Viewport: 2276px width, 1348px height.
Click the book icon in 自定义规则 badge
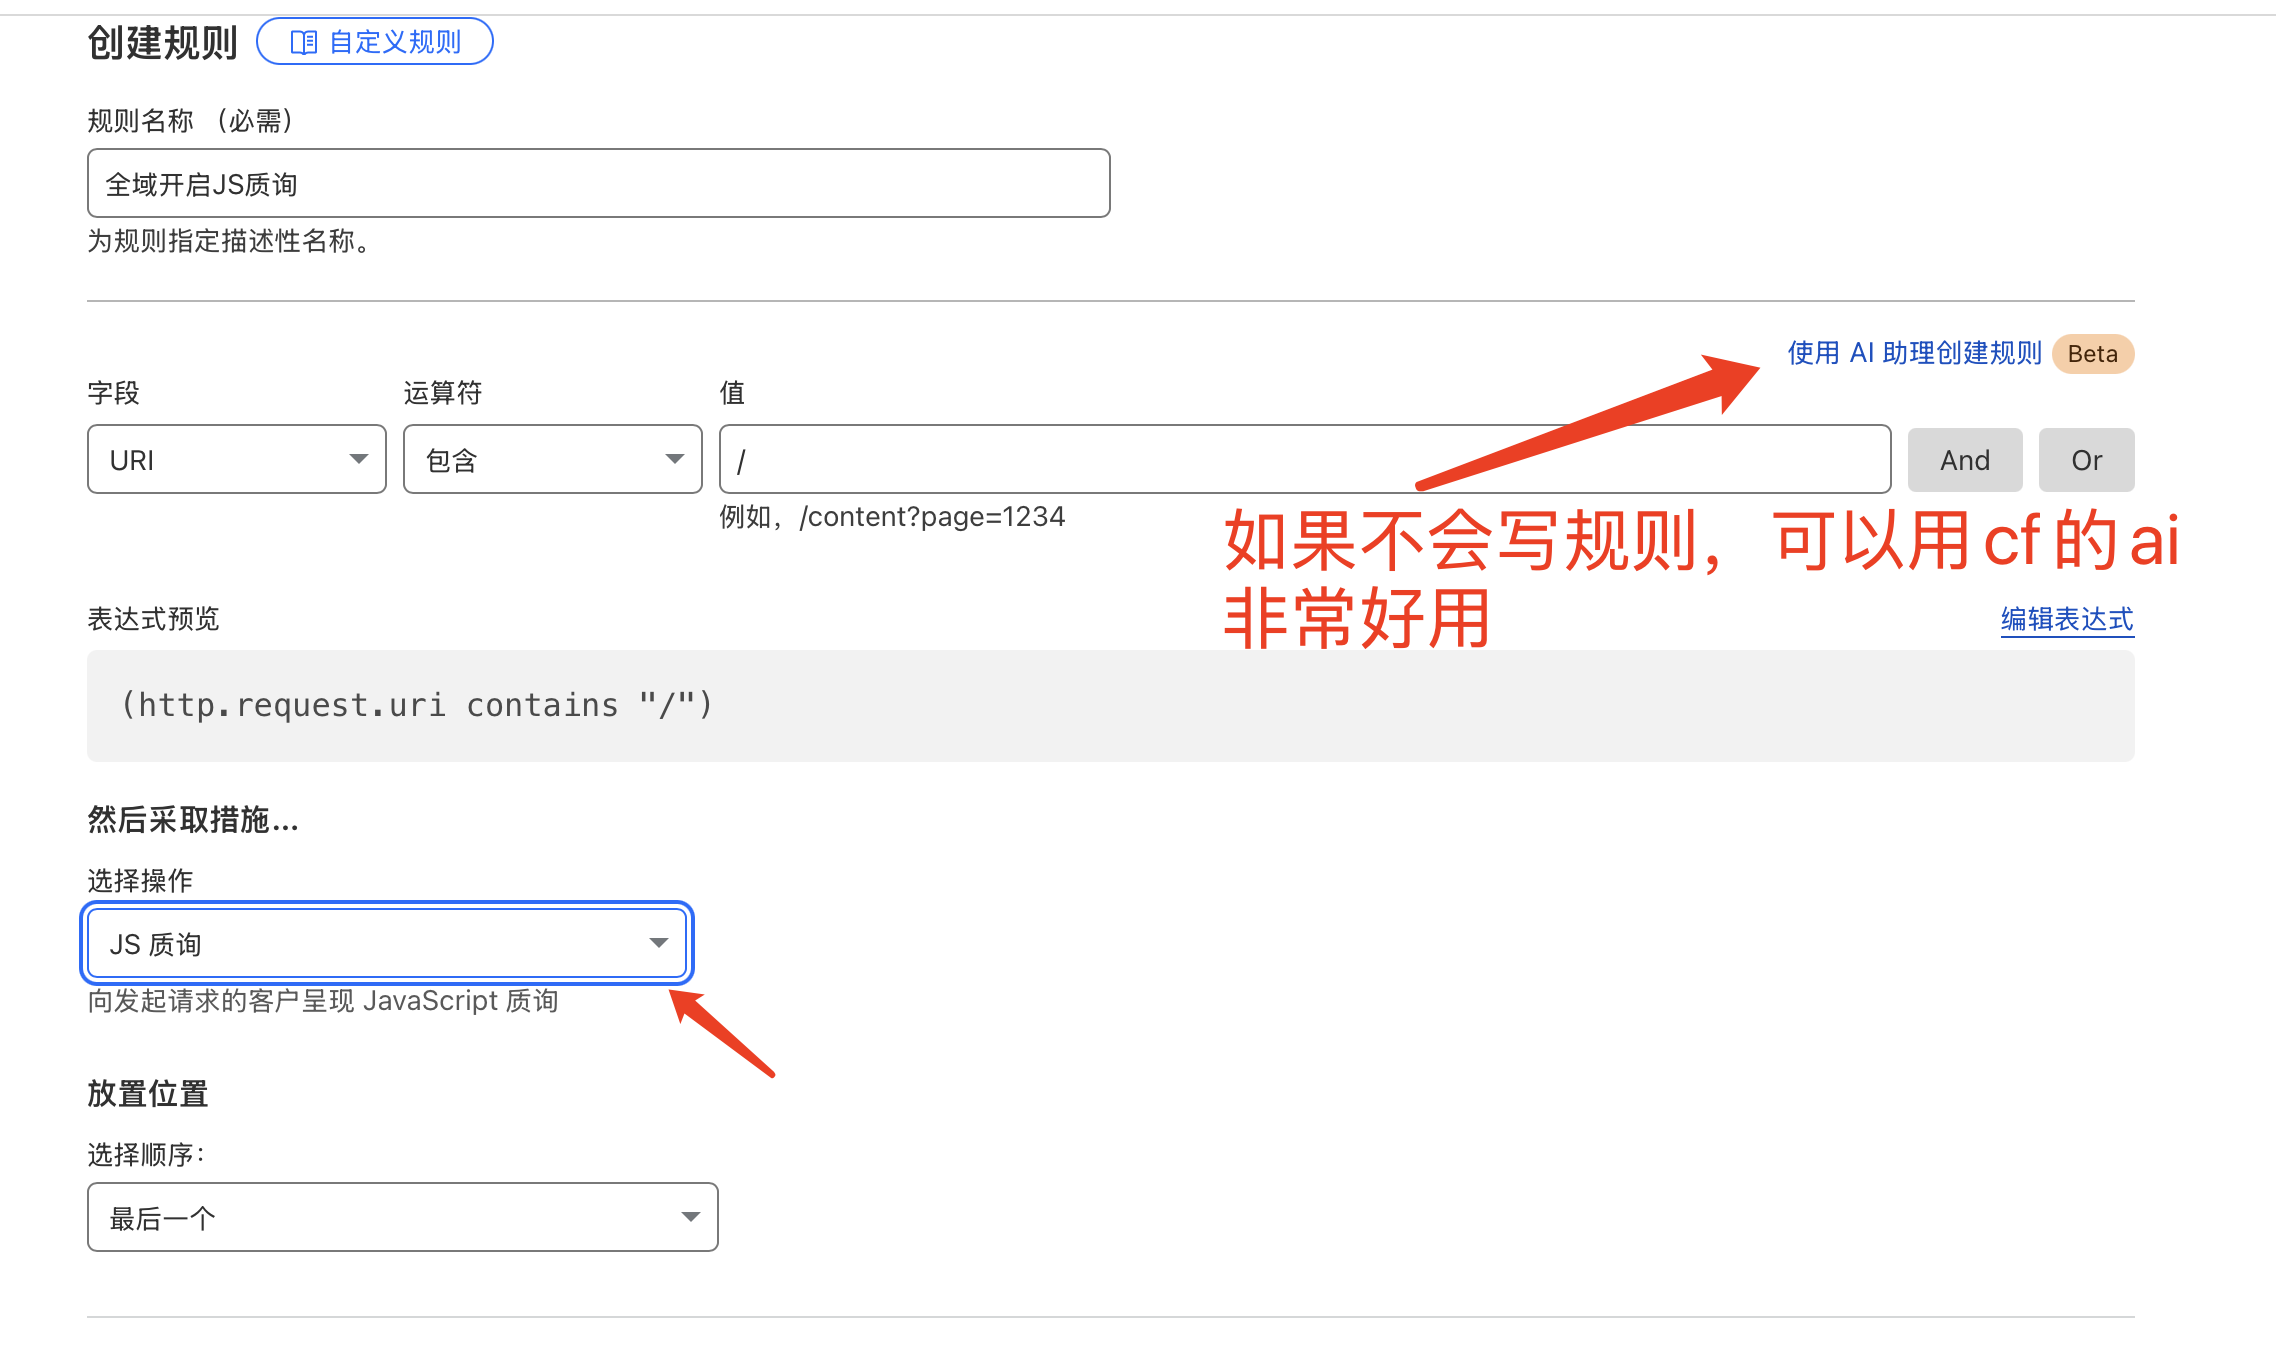point(303,42)
